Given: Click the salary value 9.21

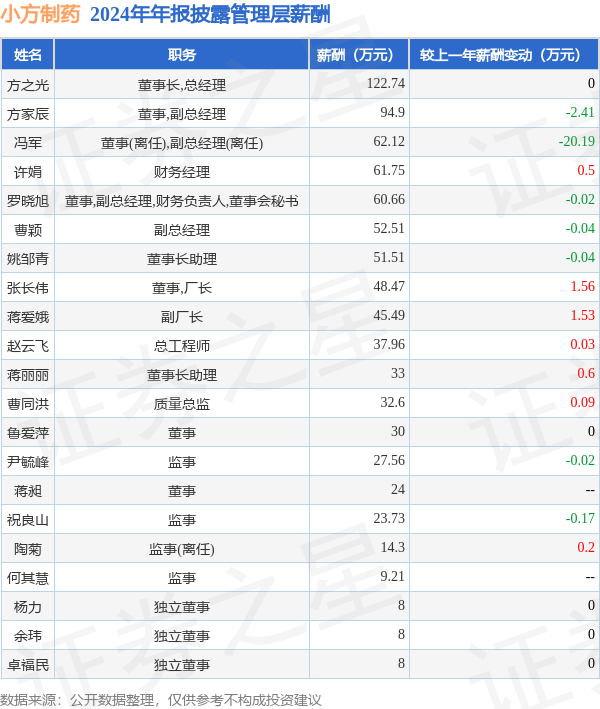Looking at the screenshot, I should click(x=392, y=577).
